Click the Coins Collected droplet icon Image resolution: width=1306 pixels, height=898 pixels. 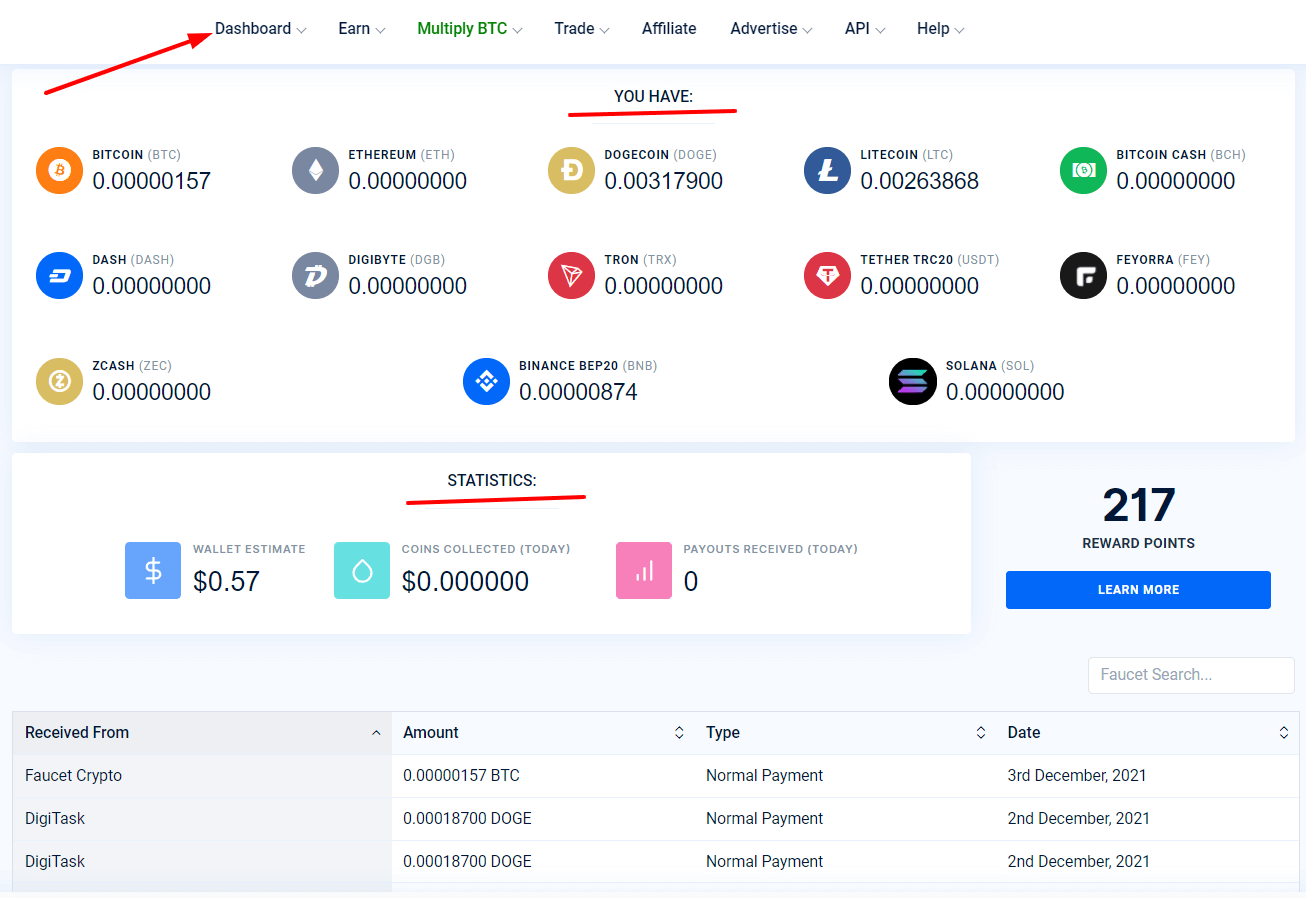pyautogui.click(x=362, y=571)
